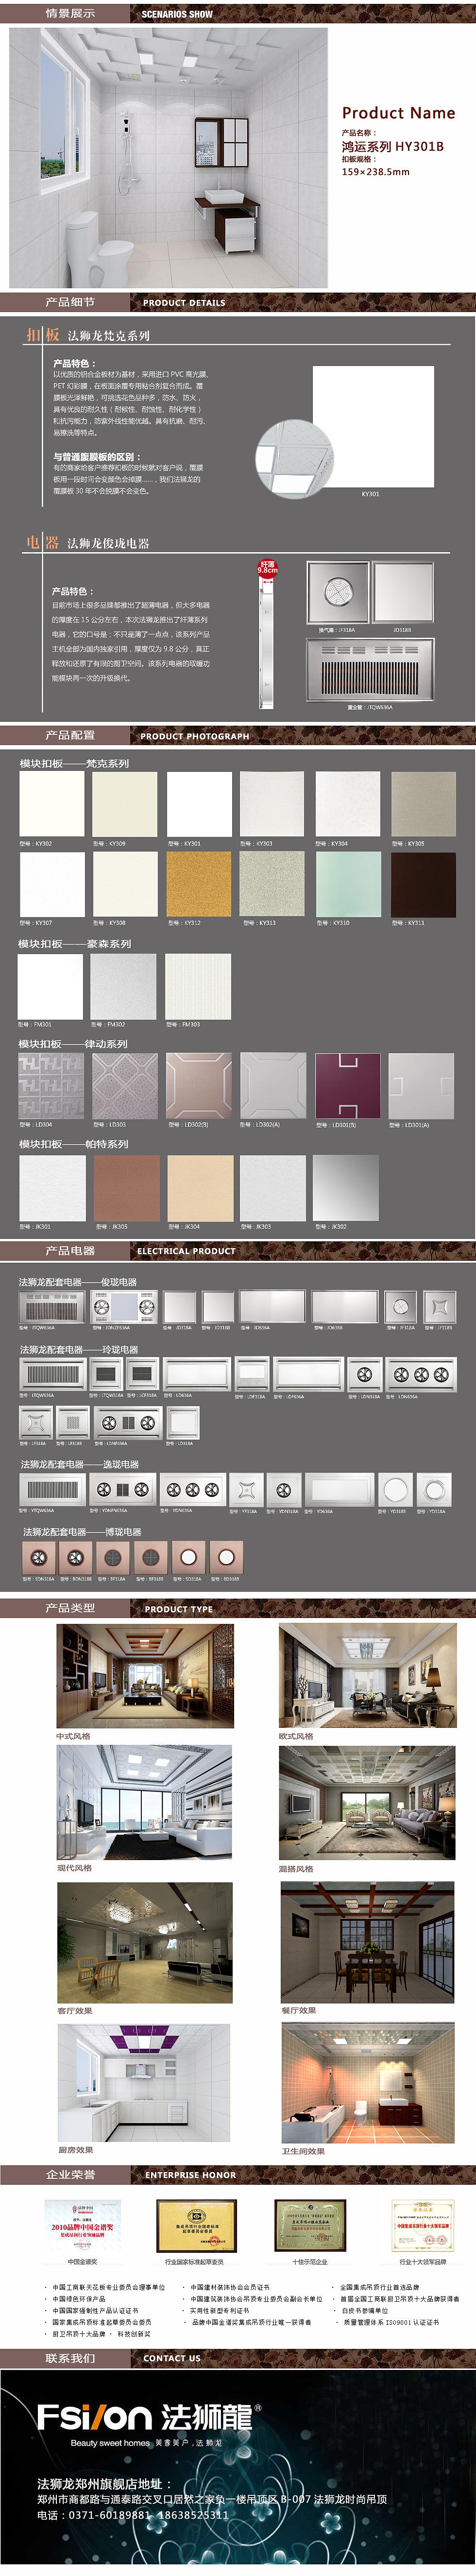Click the red 9.8cm thickness badge
This screenshot has width=476, height=2576.
click(268, 568)
